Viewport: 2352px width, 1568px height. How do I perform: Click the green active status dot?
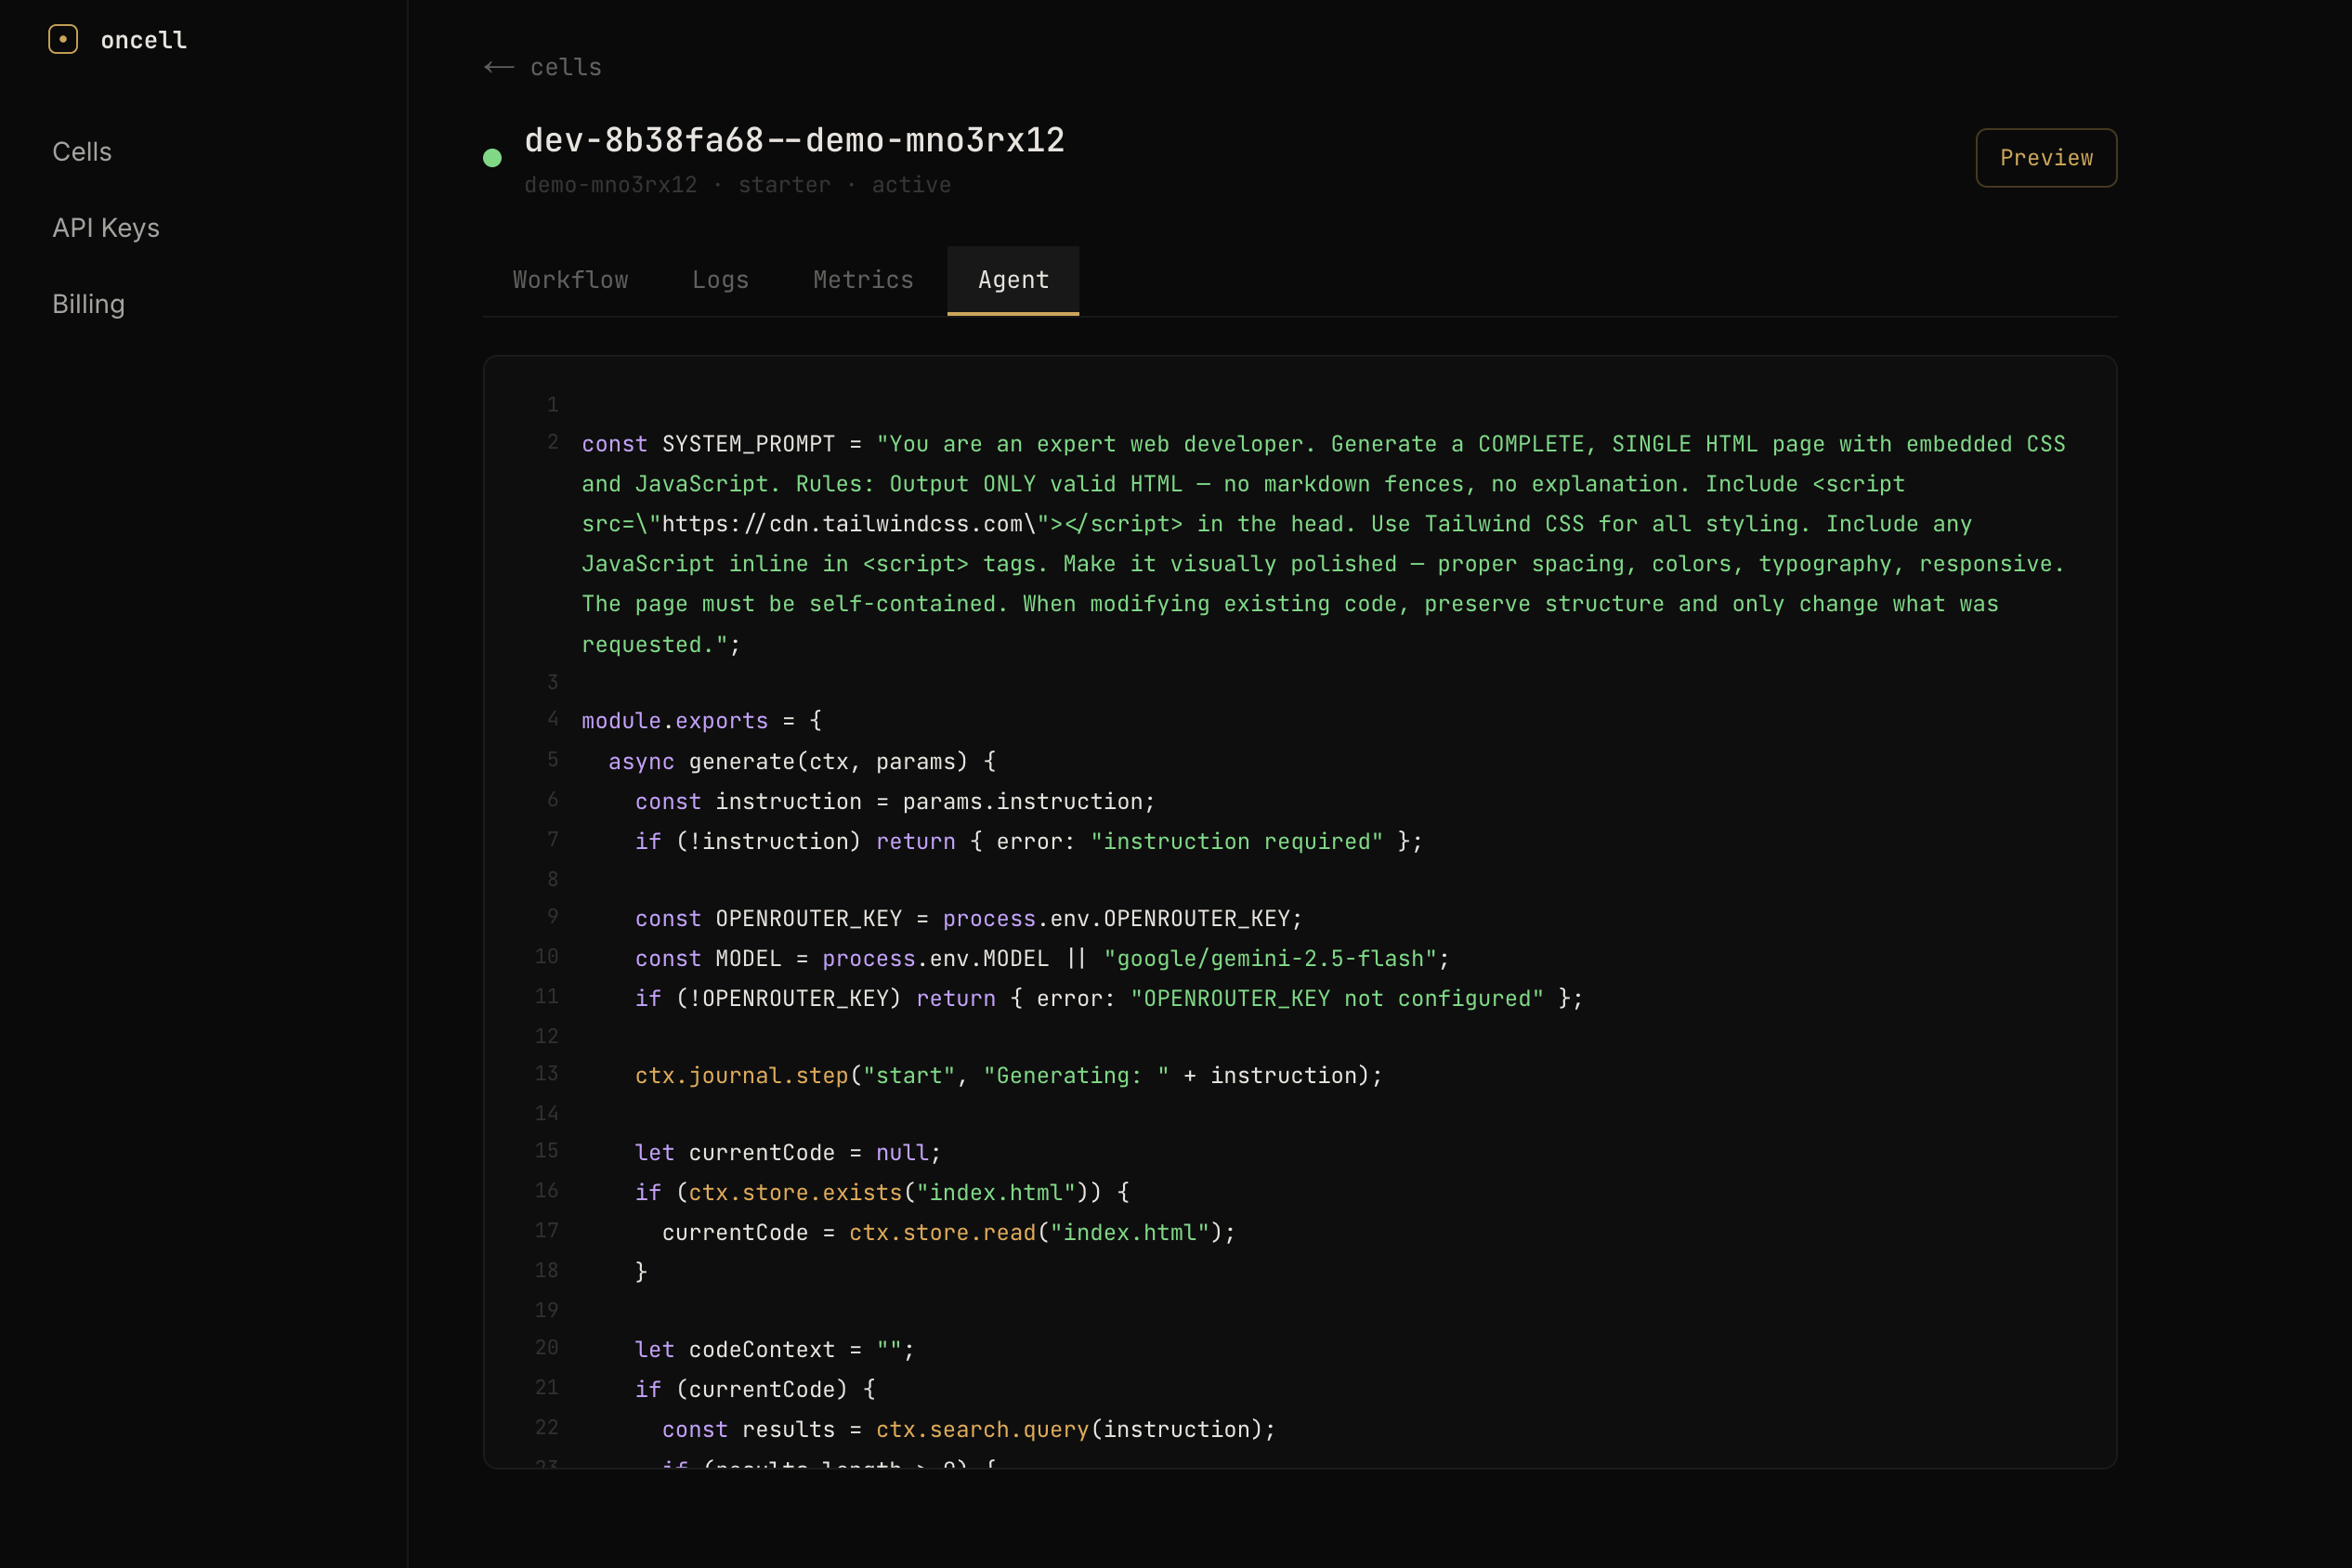point(492,158)
